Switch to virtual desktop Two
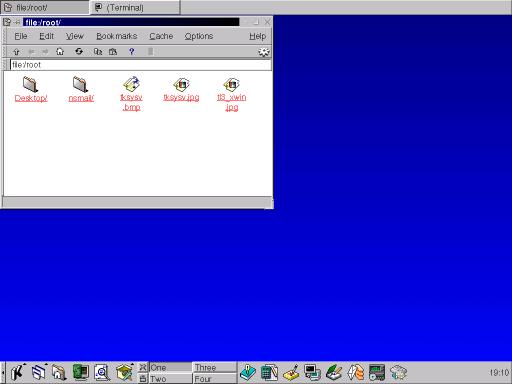This screenshot has height=384, width=512. click(x=170, y=379)
